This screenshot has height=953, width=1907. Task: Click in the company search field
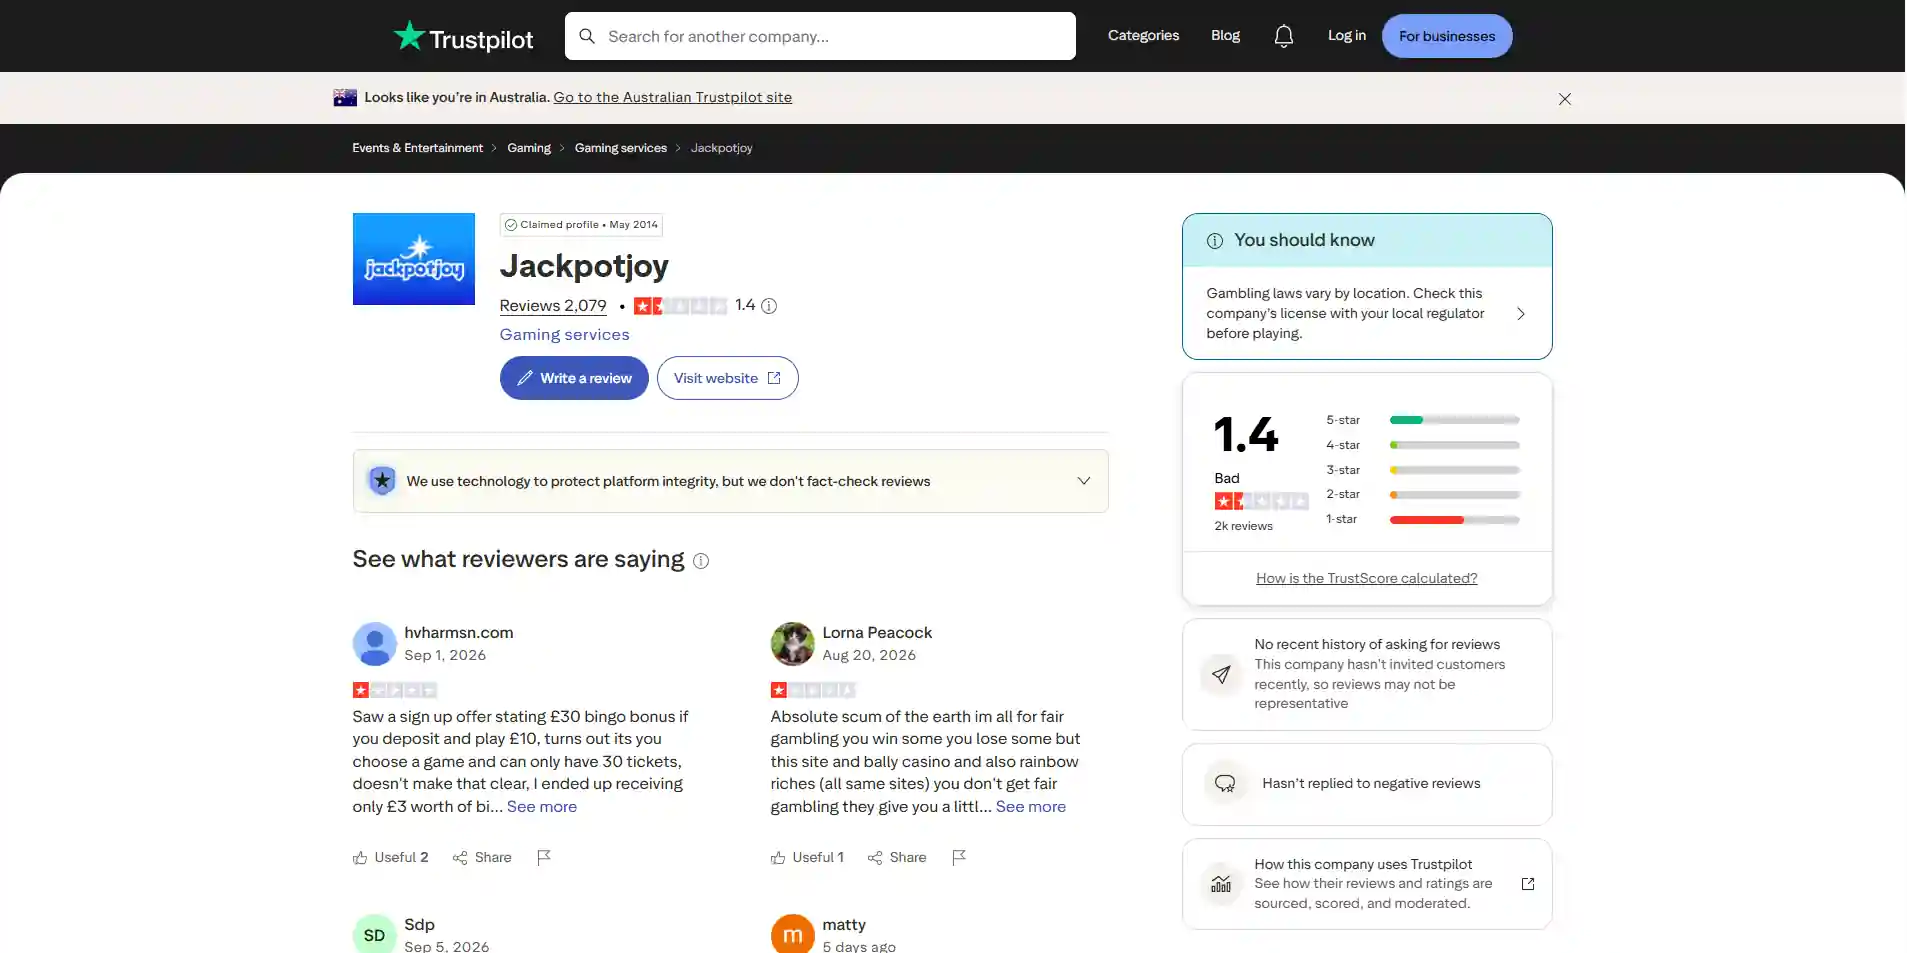(x=820, y=36)
